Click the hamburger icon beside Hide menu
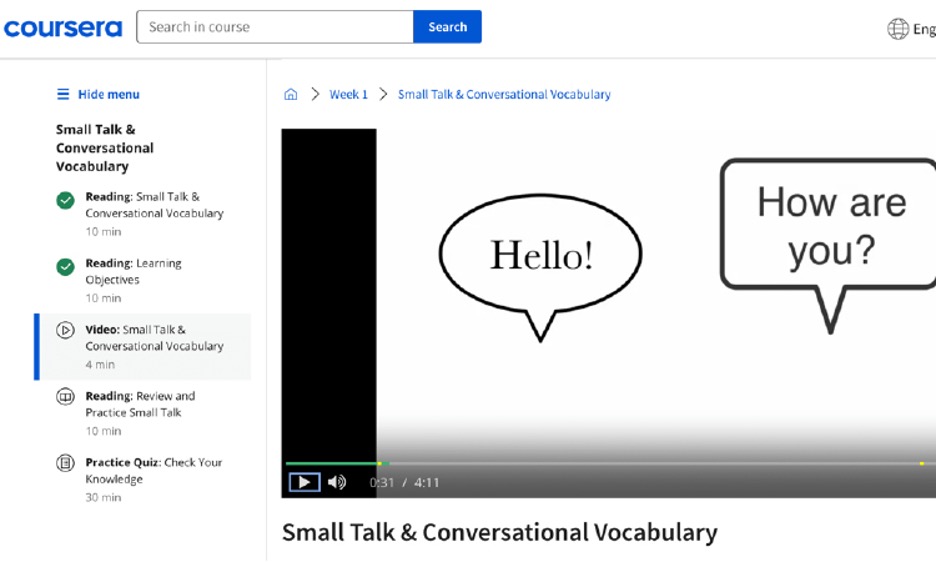Image resolution: width=936 pixels, height=562 pixels. coord(63,94)
